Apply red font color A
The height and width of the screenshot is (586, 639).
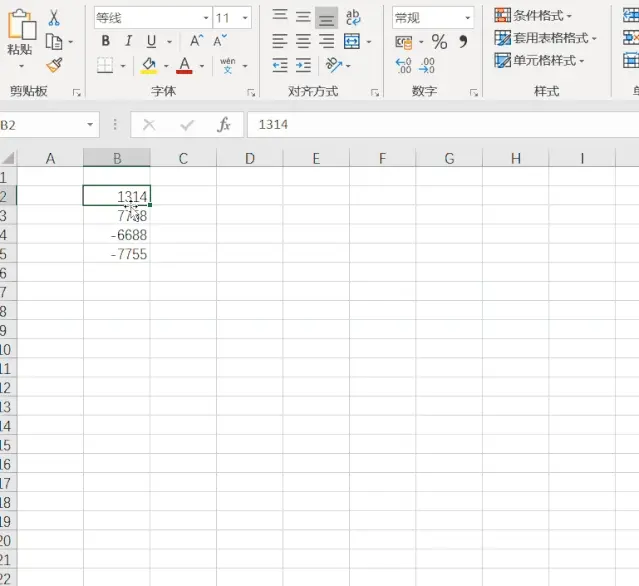click(184, 65)
